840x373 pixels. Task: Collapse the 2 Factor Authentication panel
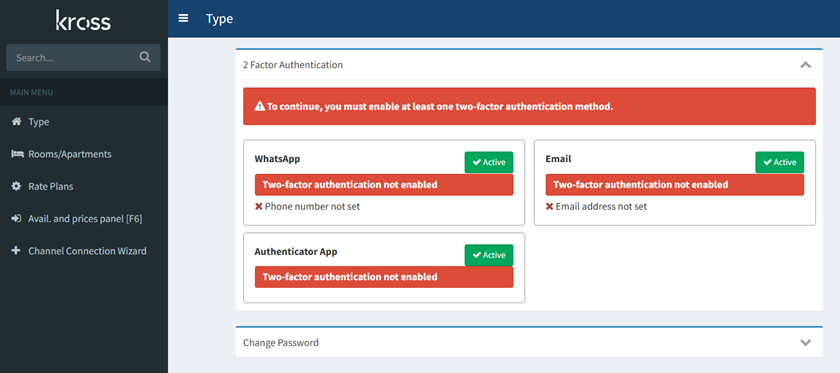[x=805, y=65]
